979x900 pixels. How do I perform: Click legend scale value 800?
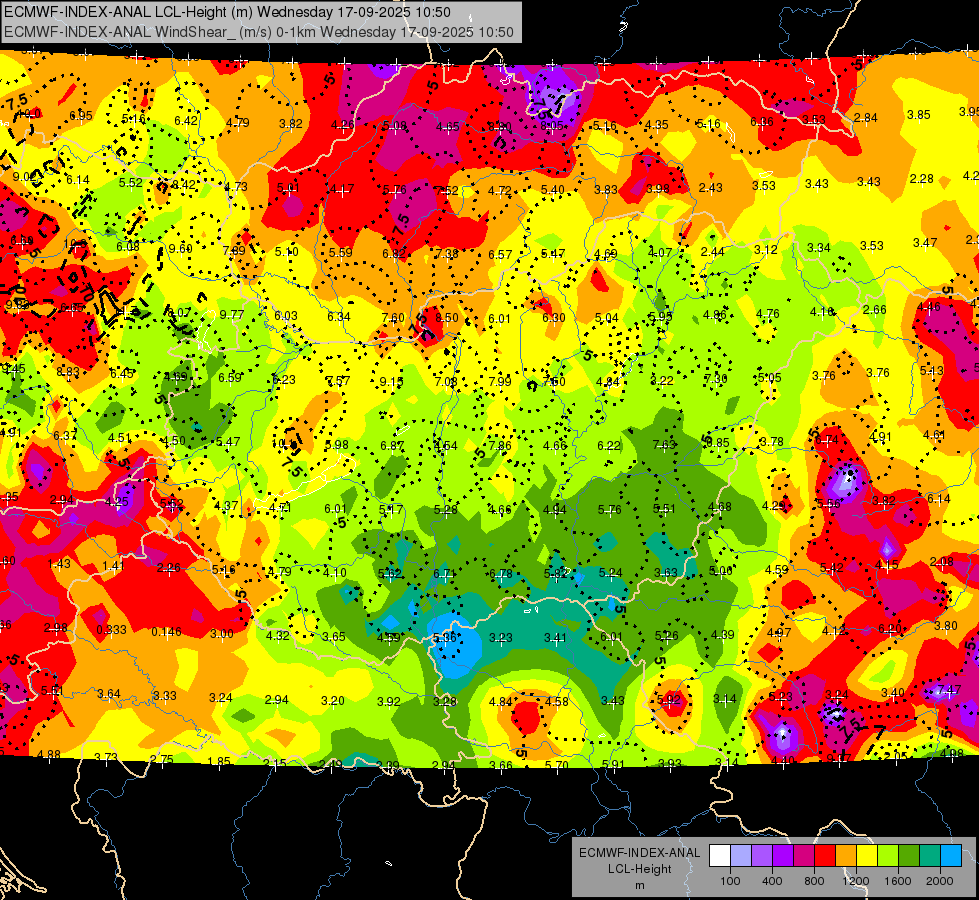point(814,881)
